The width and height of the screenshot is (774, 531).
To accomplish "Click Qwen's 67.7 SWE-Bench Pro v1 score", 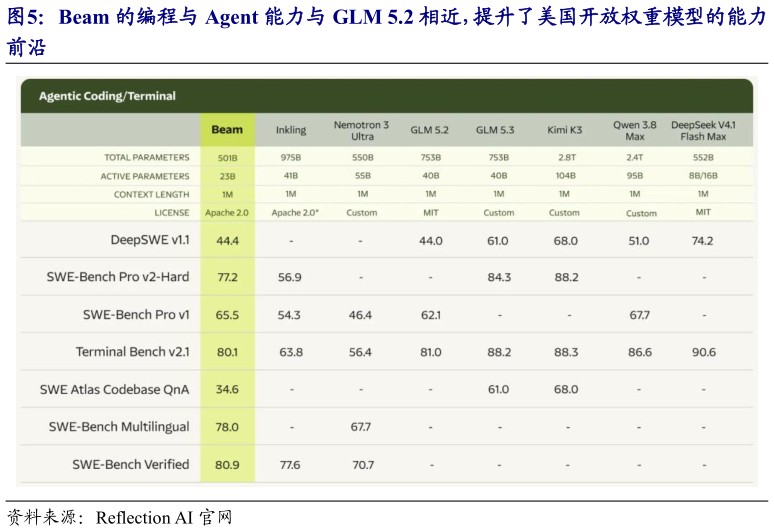I will [x=640, y=315].
